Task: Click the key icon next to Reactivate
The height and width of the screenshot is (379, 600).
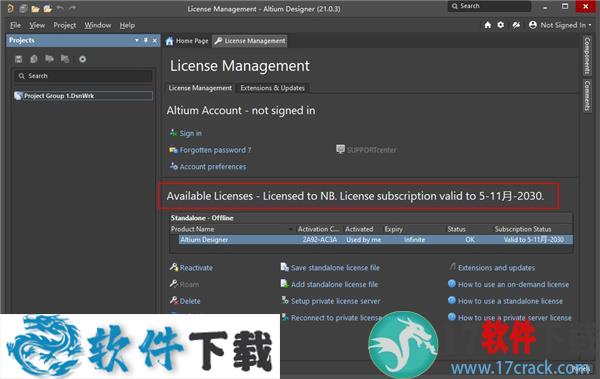Action: click(174, 267)
